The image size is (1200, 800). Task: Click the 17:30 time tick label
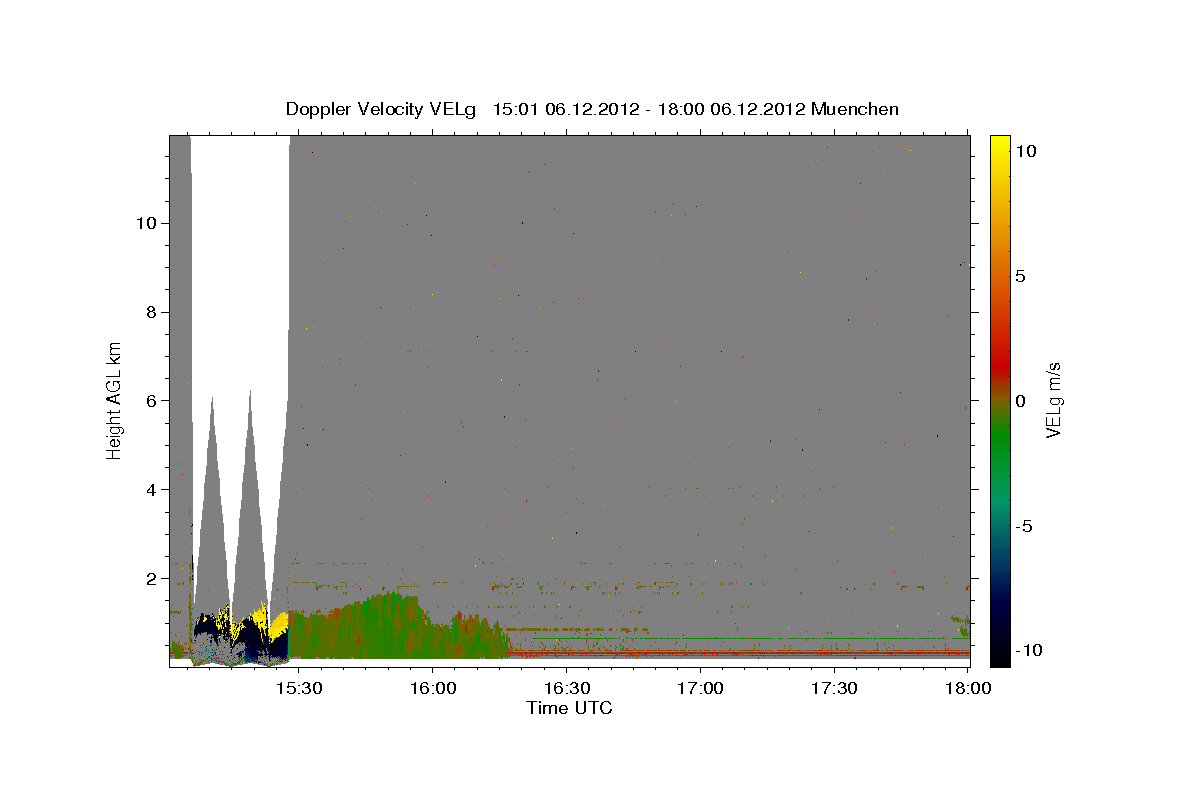[x=834, y=688]
